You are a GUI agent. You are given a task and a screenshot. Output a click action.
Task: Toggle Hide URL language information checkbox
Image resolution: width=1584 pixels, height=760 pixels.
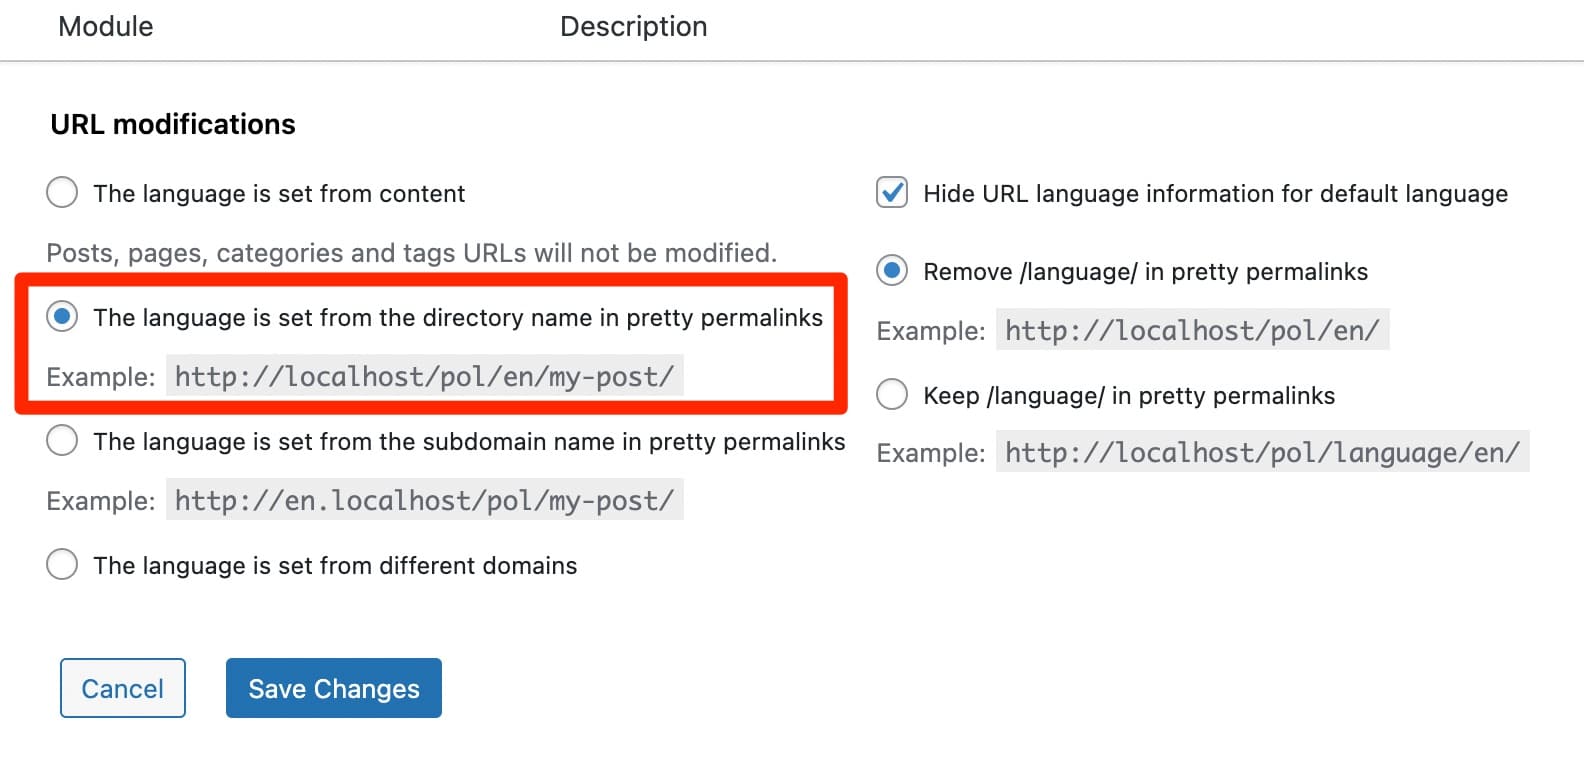tap(892, 192)
